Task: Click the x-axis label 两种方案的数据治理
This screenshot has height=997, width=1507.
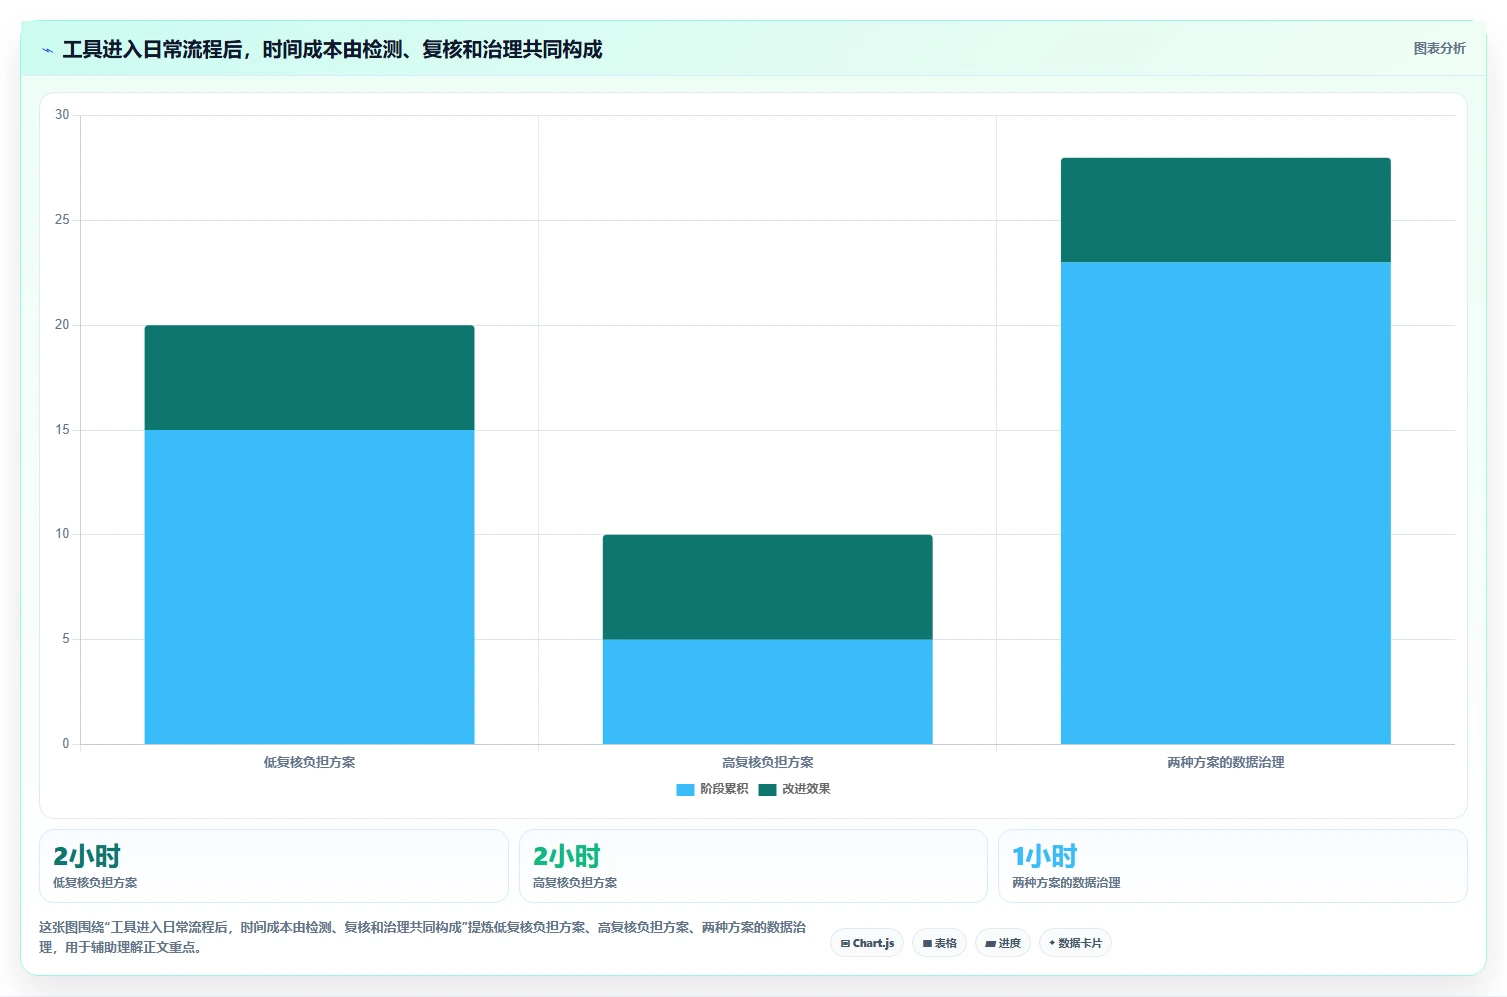Action: pos(1225,762)
